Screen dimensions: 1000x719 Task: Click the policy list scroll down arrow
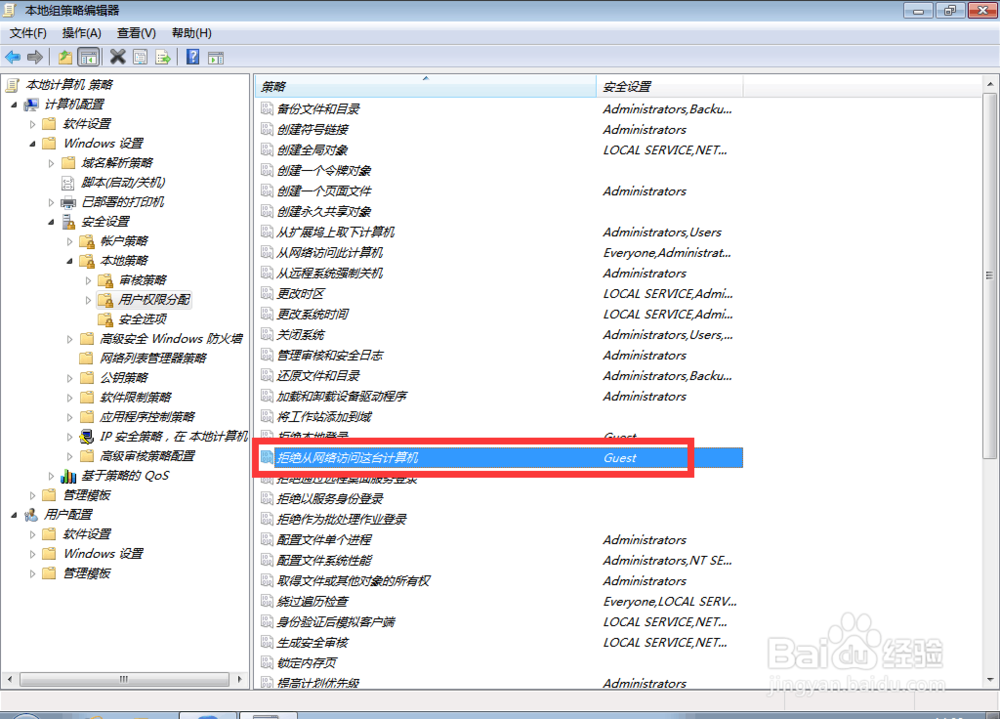(989, 679)
